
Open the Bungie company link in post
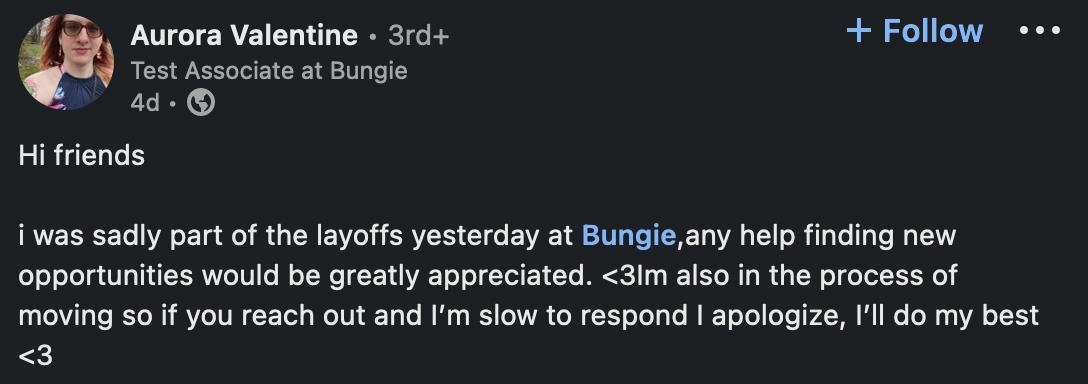click(628, 236)
